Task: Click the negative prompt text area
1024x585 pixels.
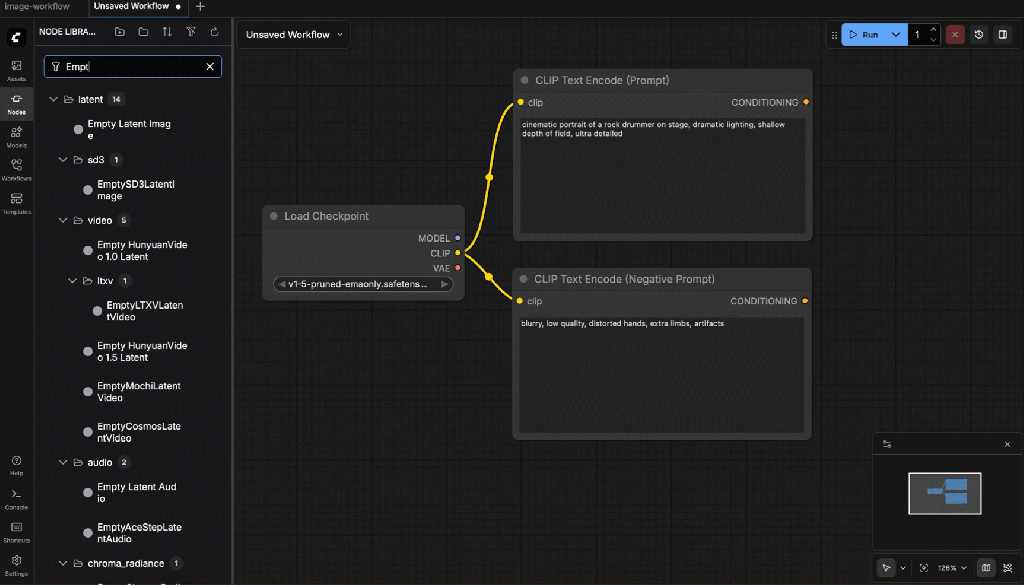Action: pos(661,375)
